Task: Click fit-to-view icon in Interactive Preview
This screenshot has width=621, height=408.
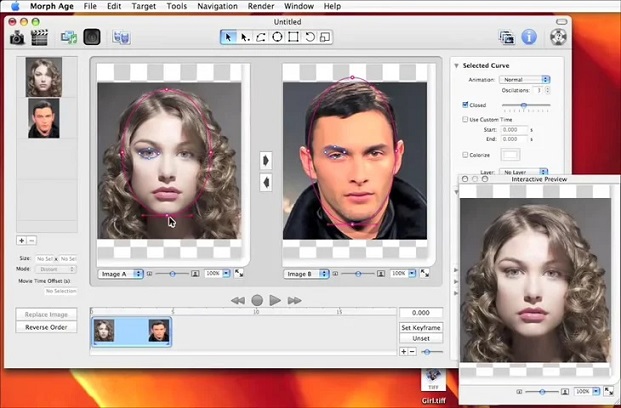Action: click(609, 391)
